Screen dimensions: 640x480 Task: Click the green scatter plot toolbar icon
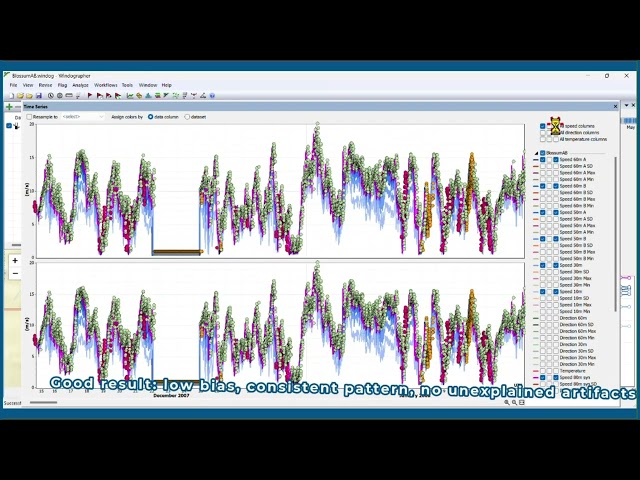(176, 96)
